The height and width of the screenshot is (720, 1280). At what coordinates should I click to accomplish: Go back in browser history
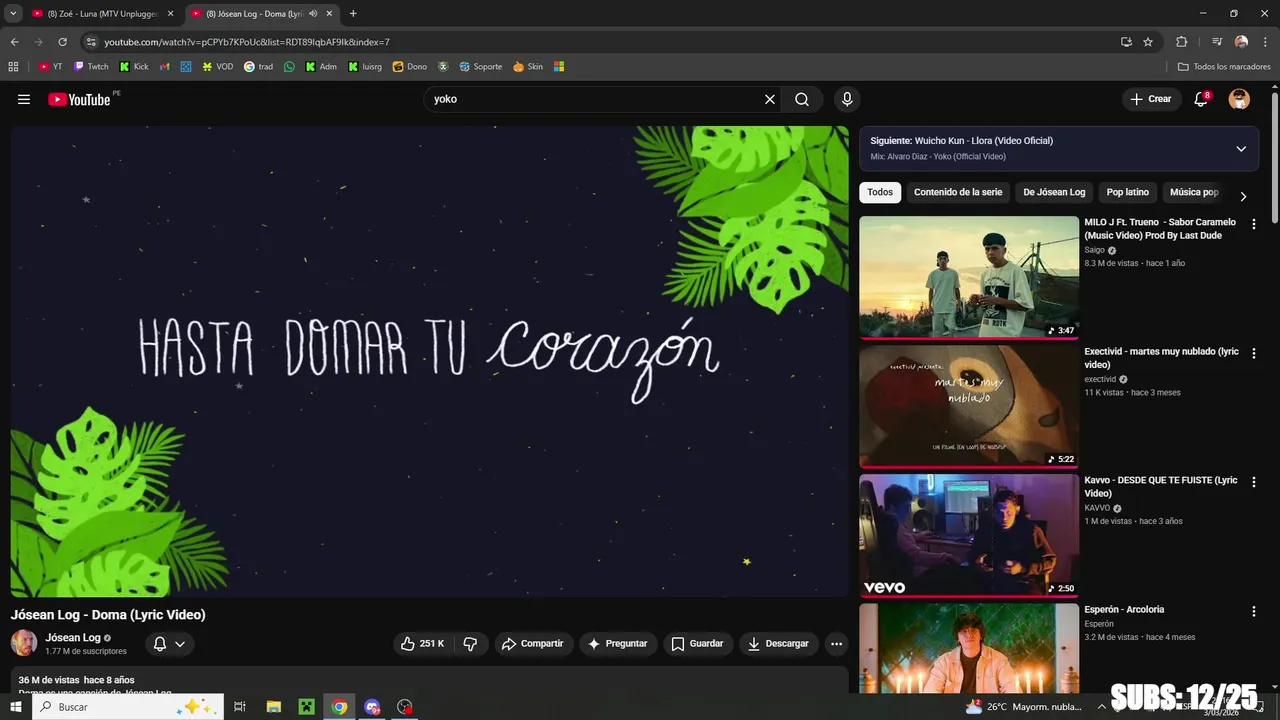point(14,42)
